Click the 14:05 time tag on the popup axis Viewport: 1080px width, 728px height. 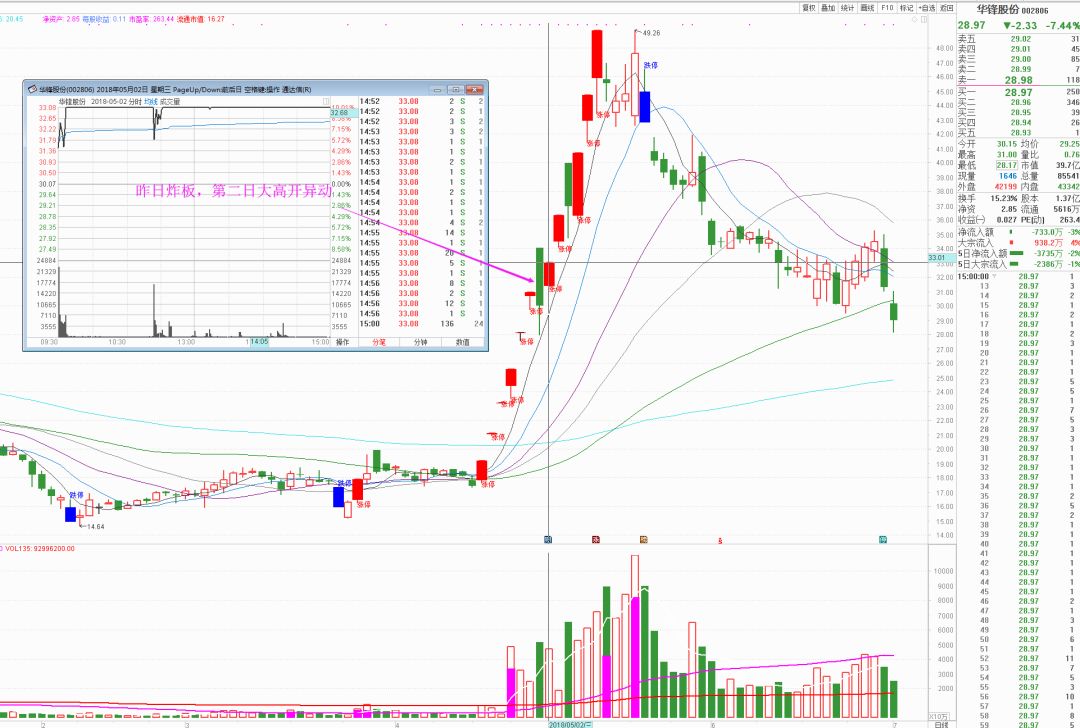[x=259, y=342]
